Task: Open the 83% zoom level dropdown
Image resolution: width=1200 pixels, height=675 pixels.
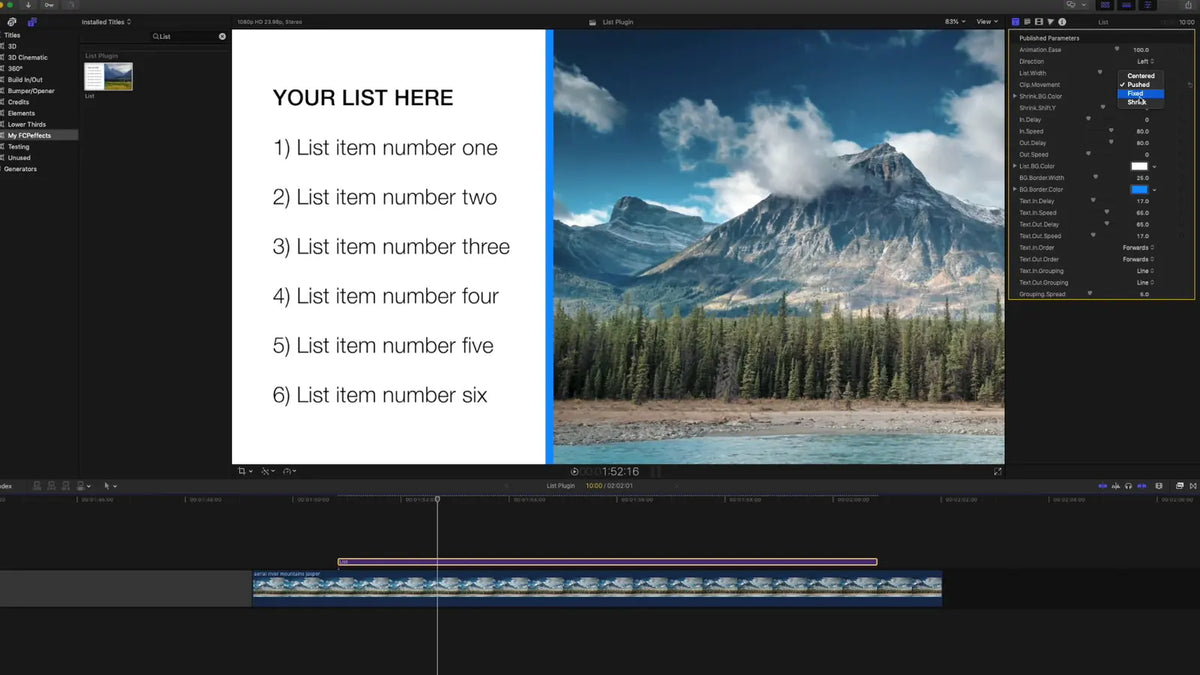Action: tap(956, 21)
